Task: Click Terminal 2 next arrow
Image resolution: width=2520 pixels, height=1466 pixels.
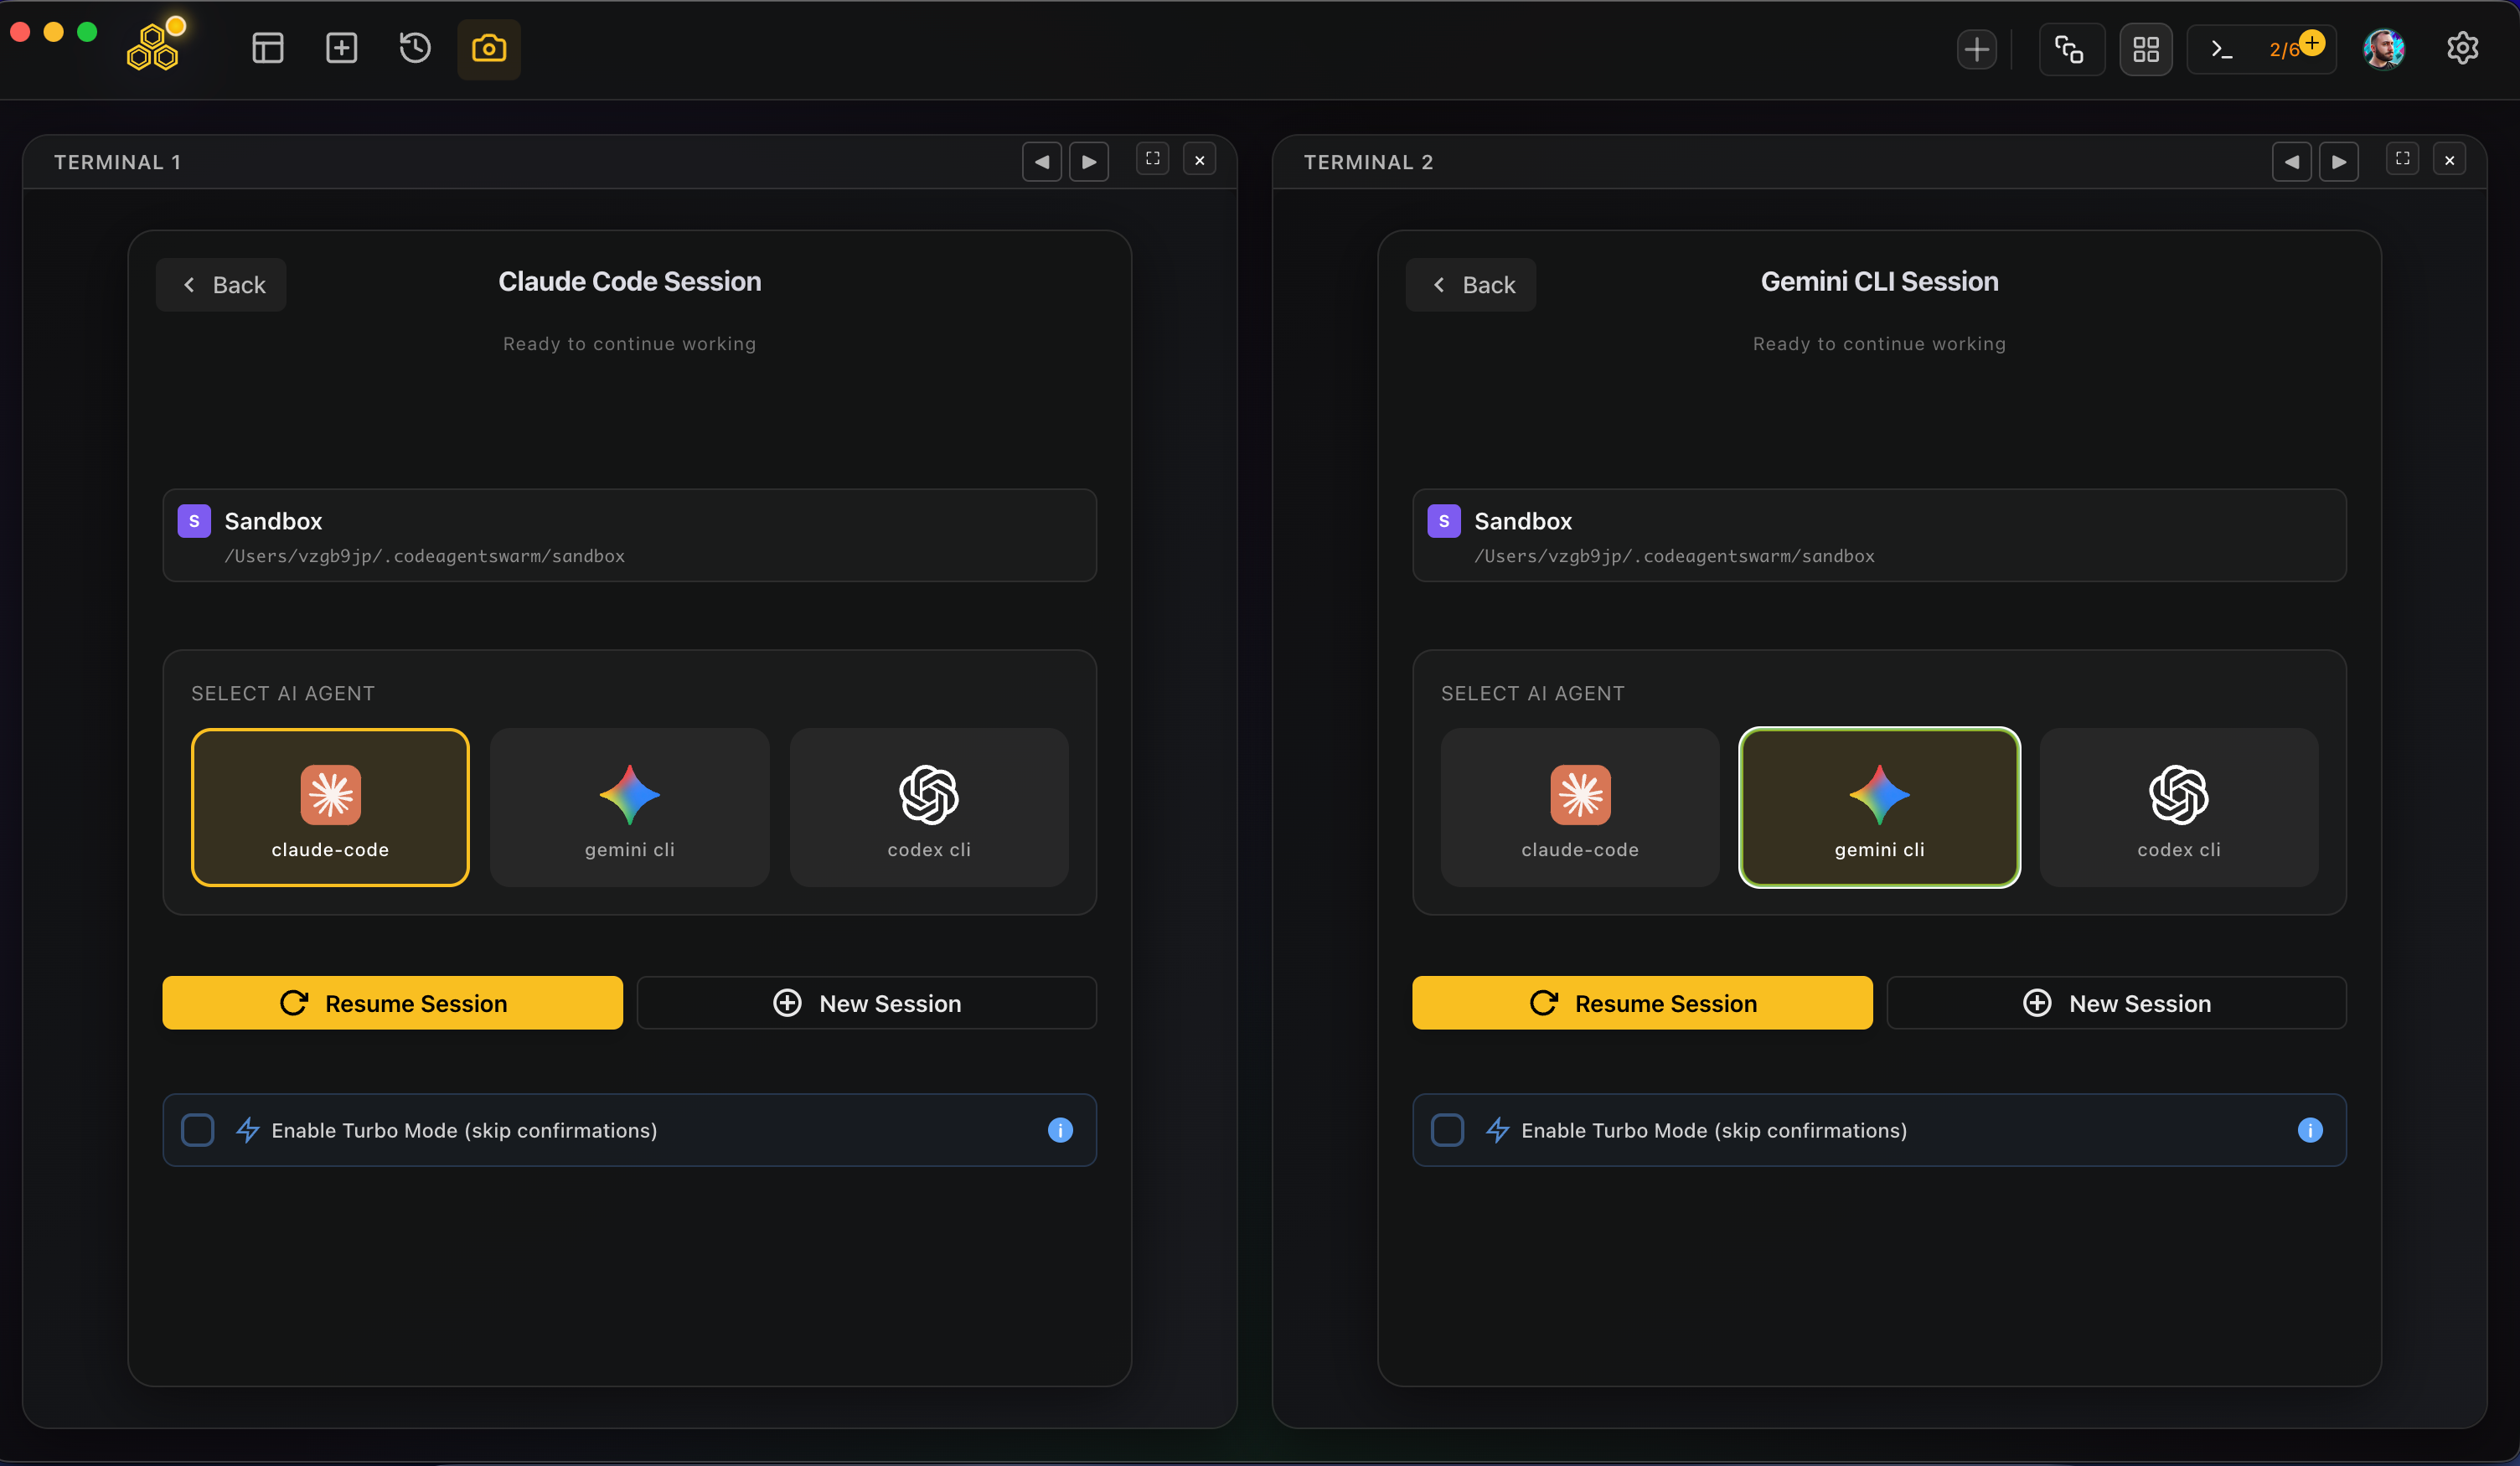Action: tap(2339, 162)
